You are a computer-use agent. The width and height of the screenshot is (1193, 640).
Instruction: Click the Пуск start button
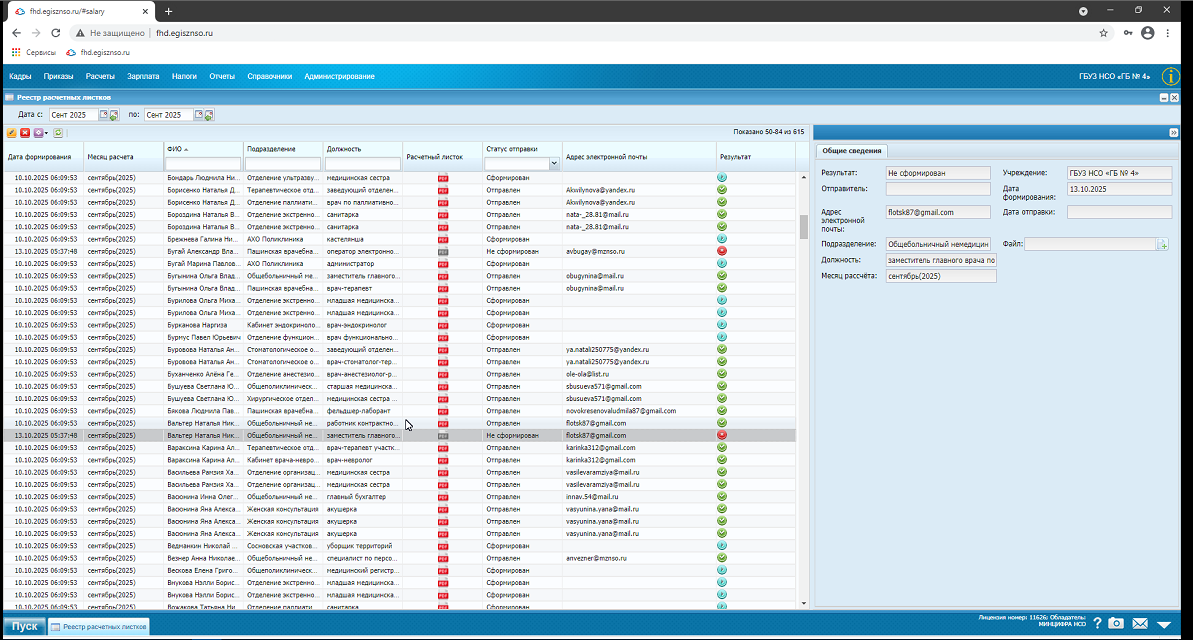(24, 626)
